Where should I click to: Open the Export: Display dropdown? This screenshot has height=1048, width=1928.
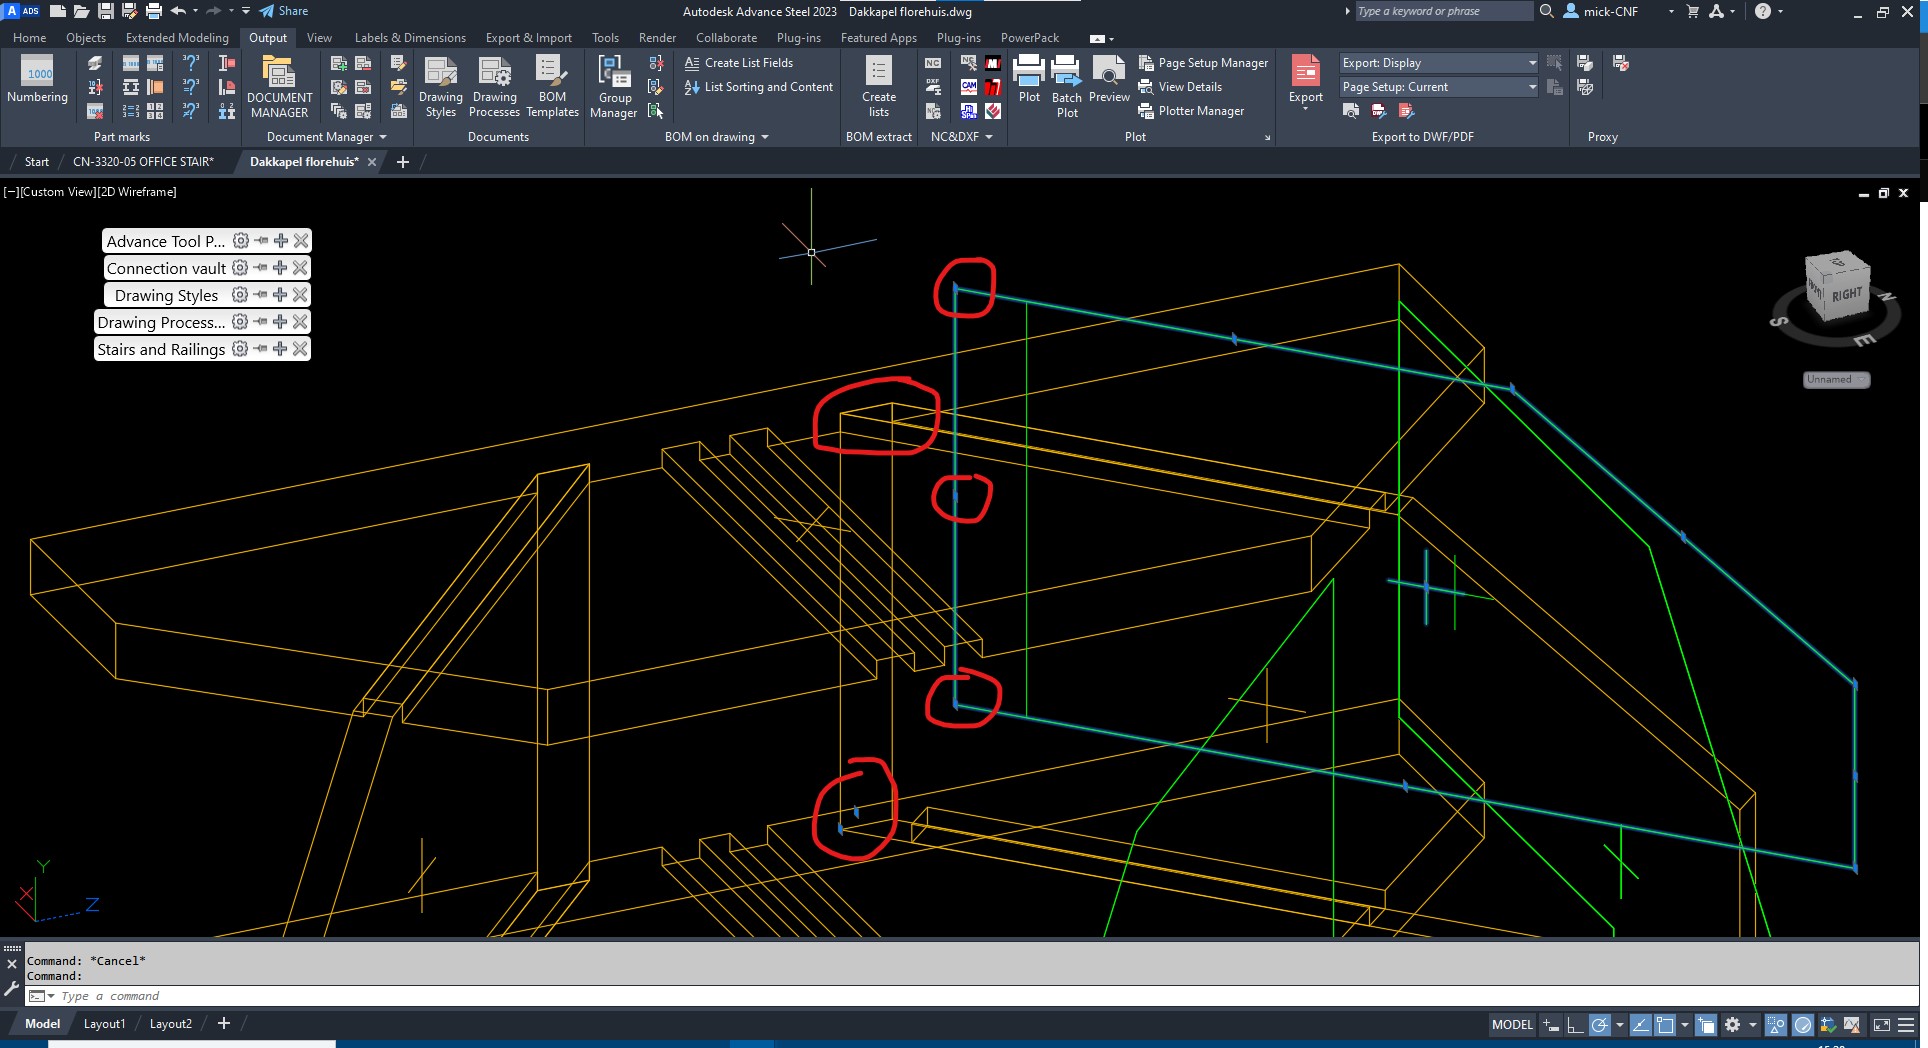[1439, 63]
